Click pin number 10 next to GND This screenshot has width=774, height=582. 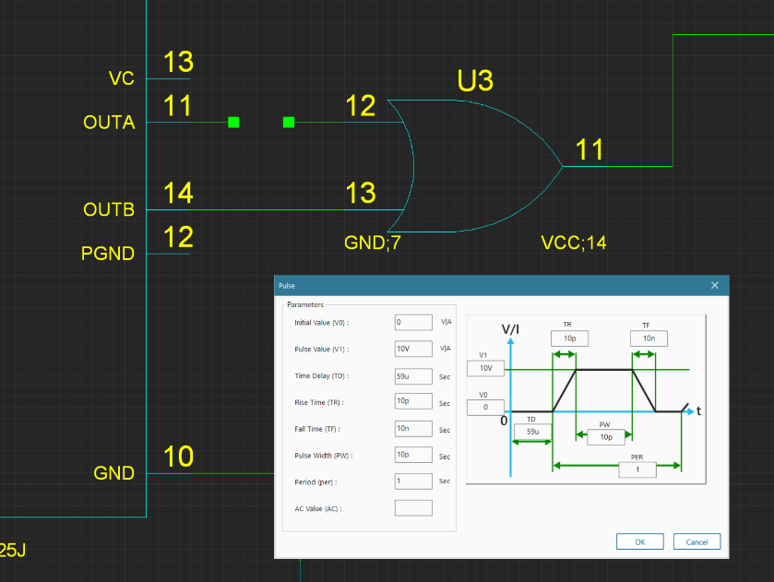pyautogui.click(x=178, y=456)
